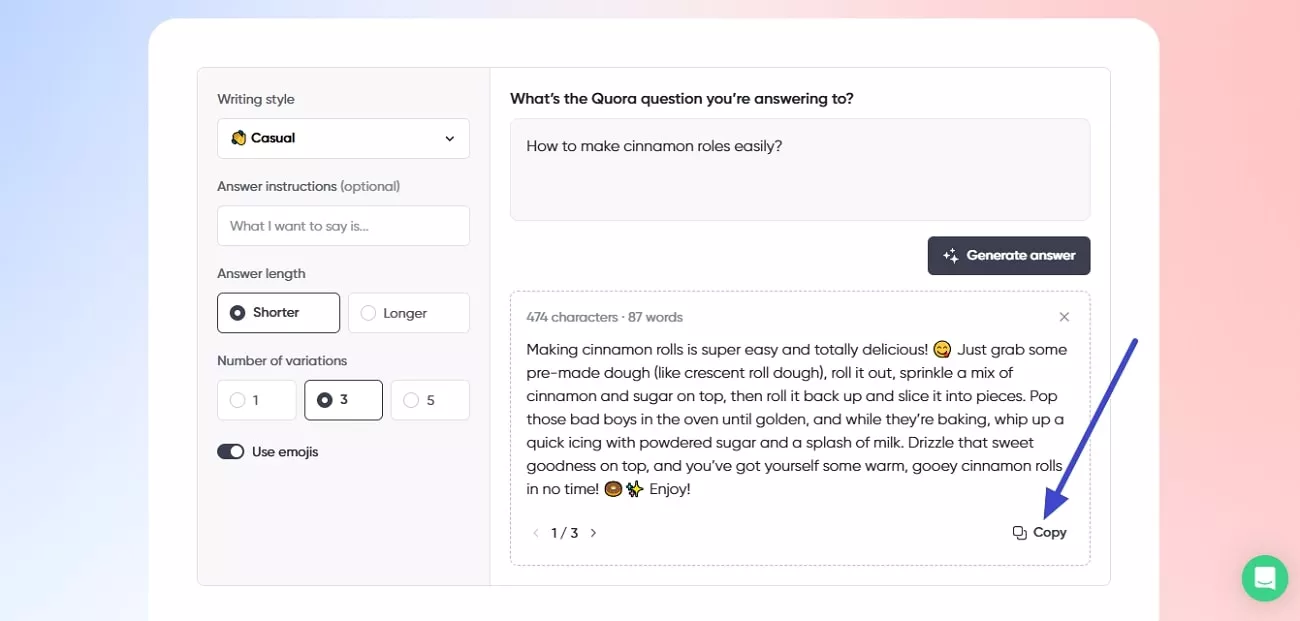
Task: Click the copy icon beside the Copy label
Action: (1018, 532)
